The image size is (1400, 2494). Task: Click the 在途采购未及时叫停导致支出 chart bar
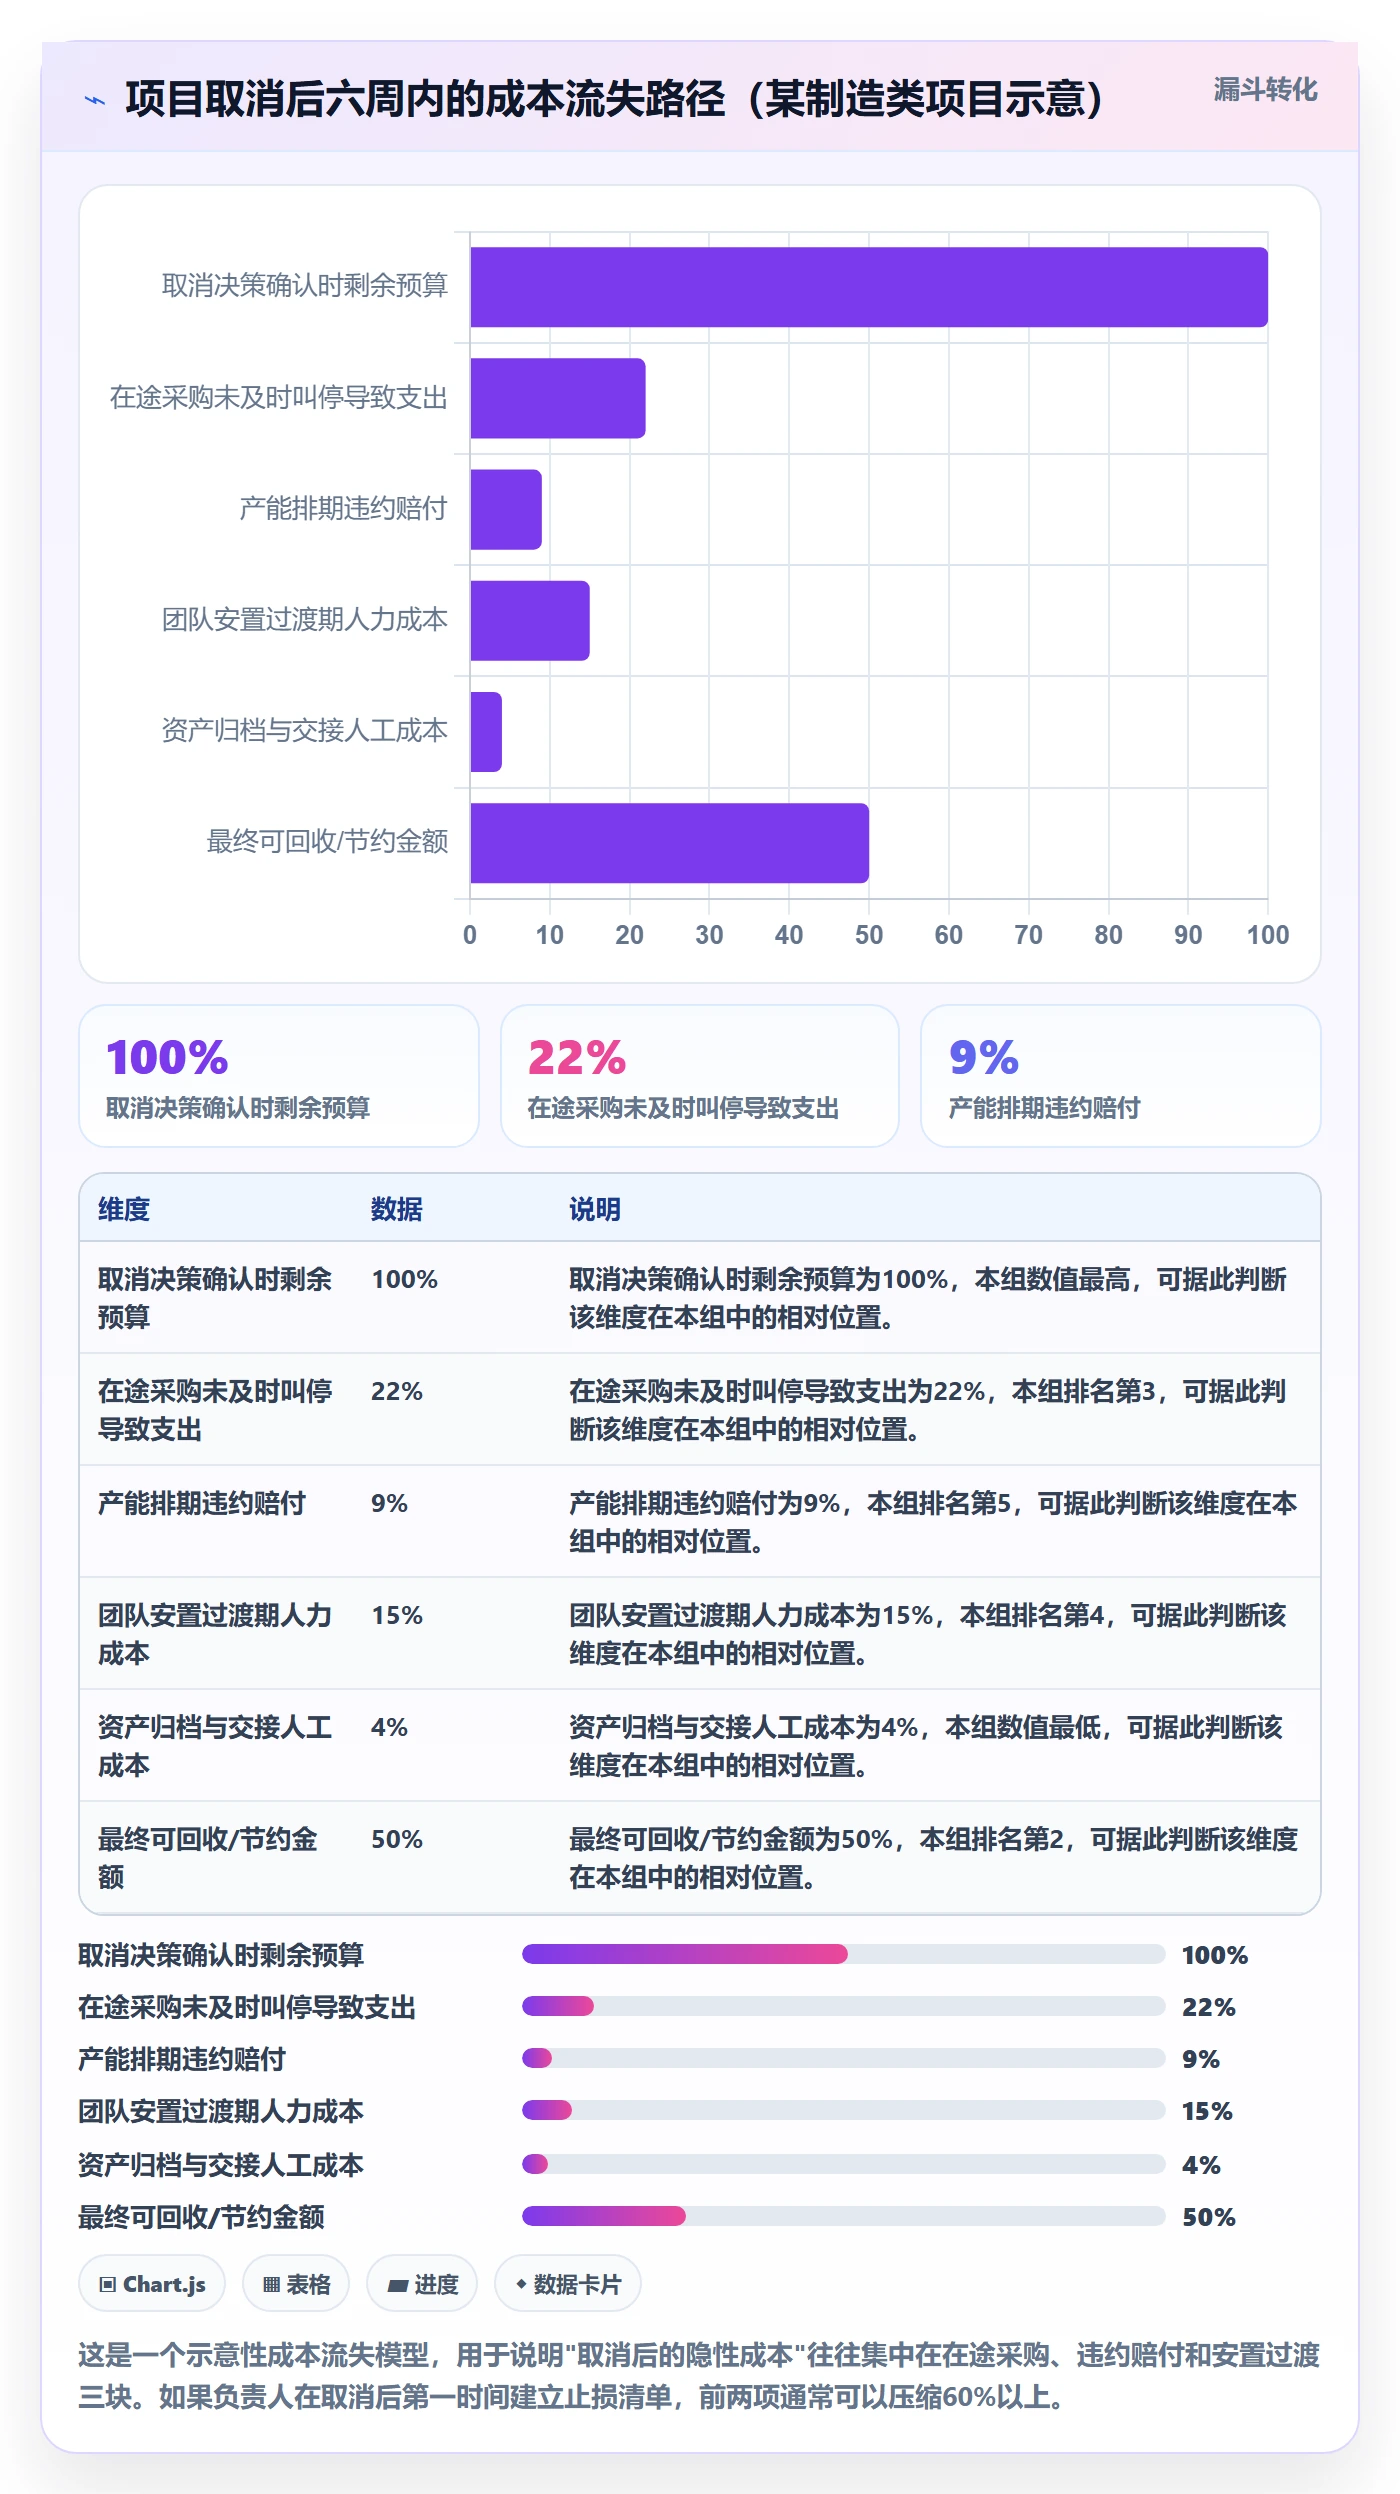point(557,398)
